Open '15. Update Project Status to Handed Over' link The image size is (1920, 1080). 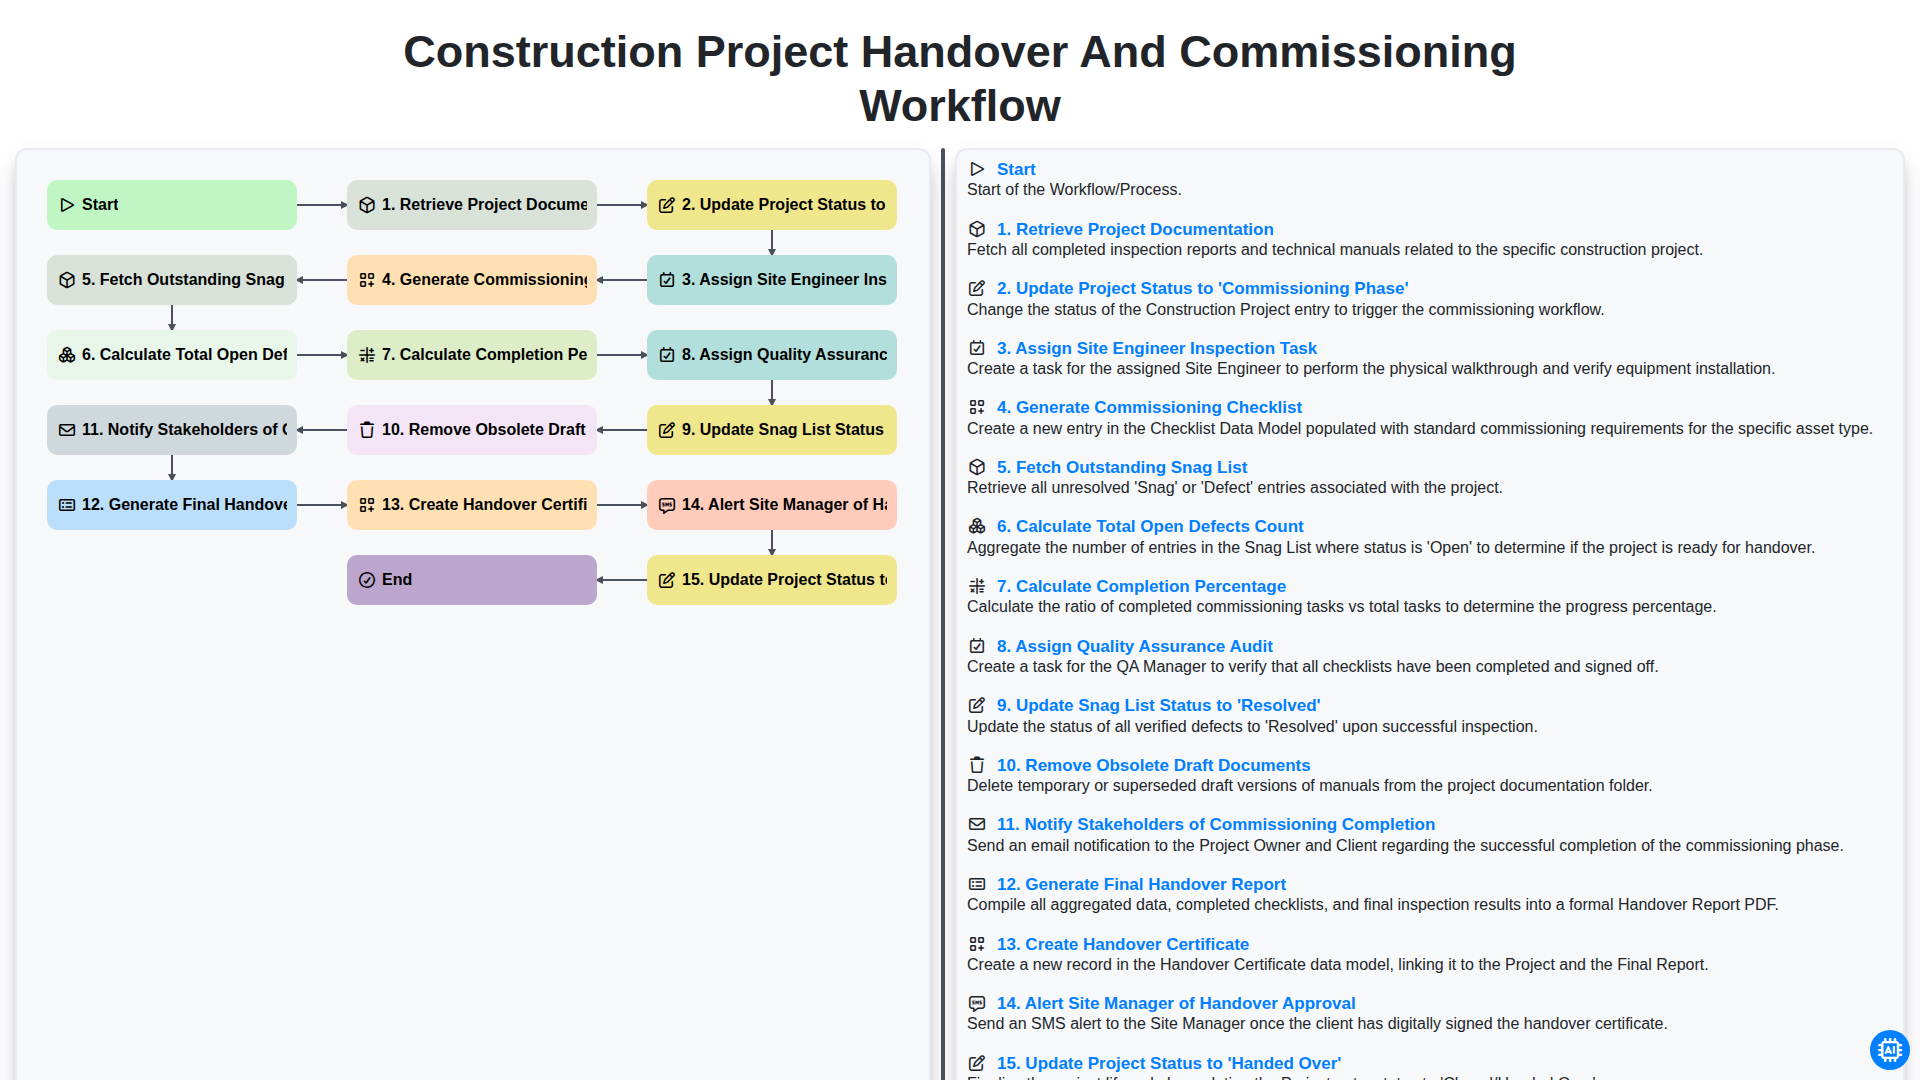pos(1169,1063)
